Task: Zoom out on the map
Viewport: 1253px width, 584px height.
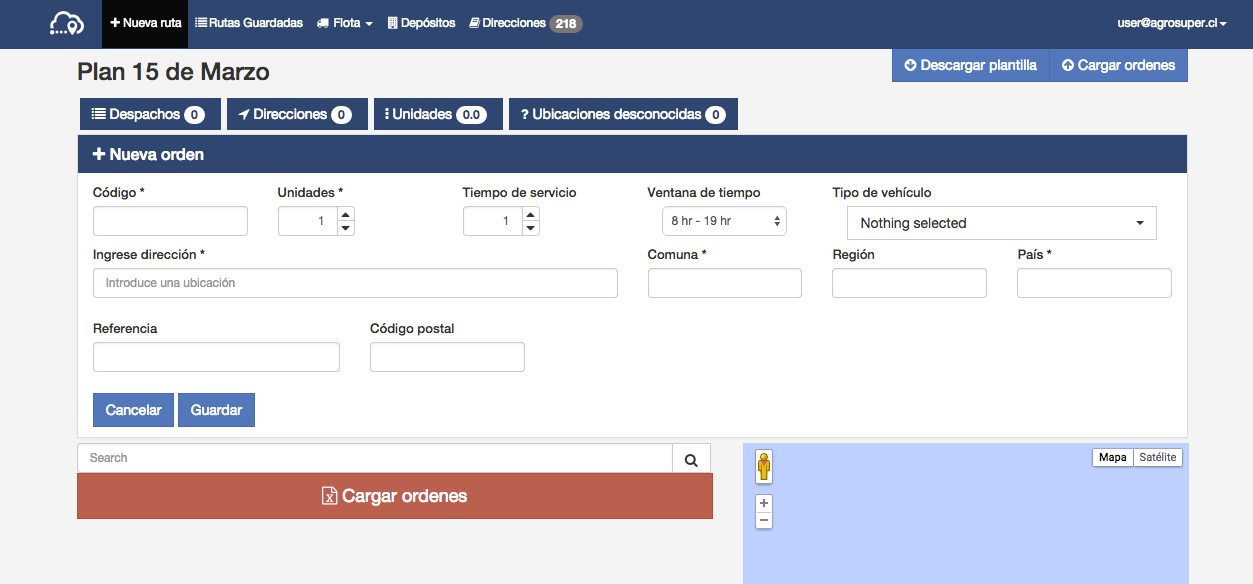Action: [764, 520]
